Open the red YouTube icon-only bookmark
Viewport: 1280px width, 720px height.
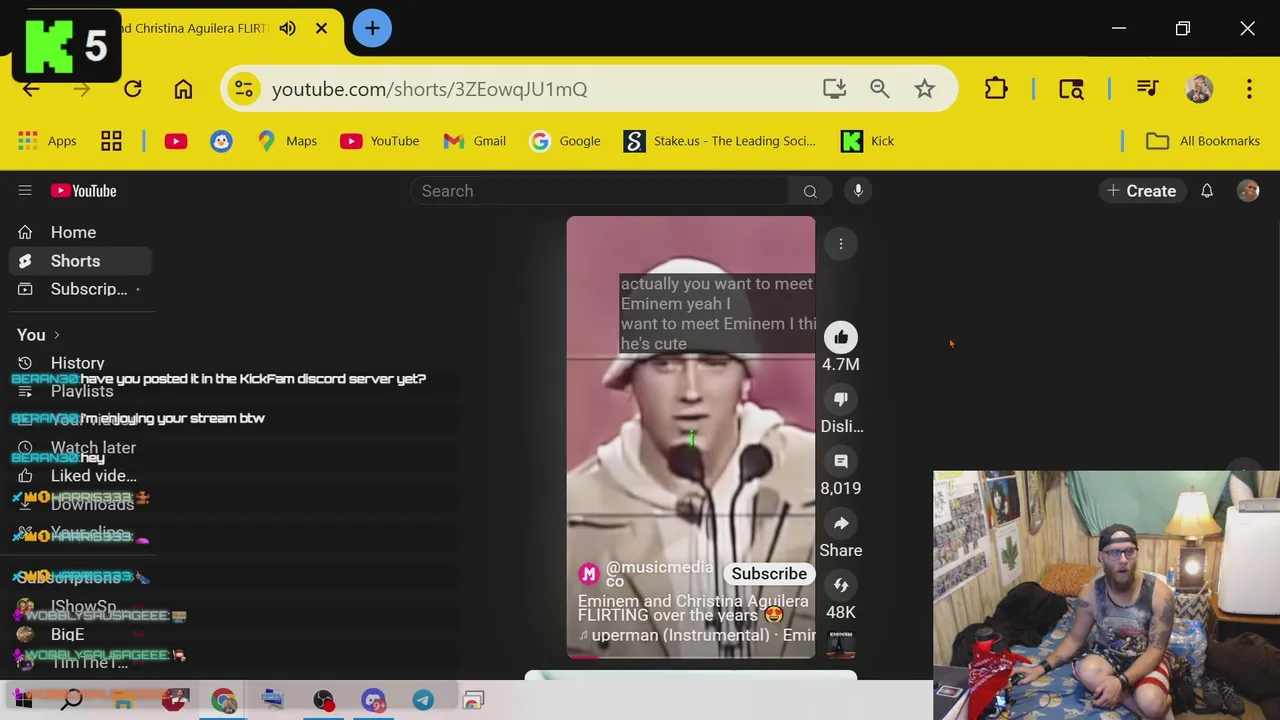(x=176, y=141)
